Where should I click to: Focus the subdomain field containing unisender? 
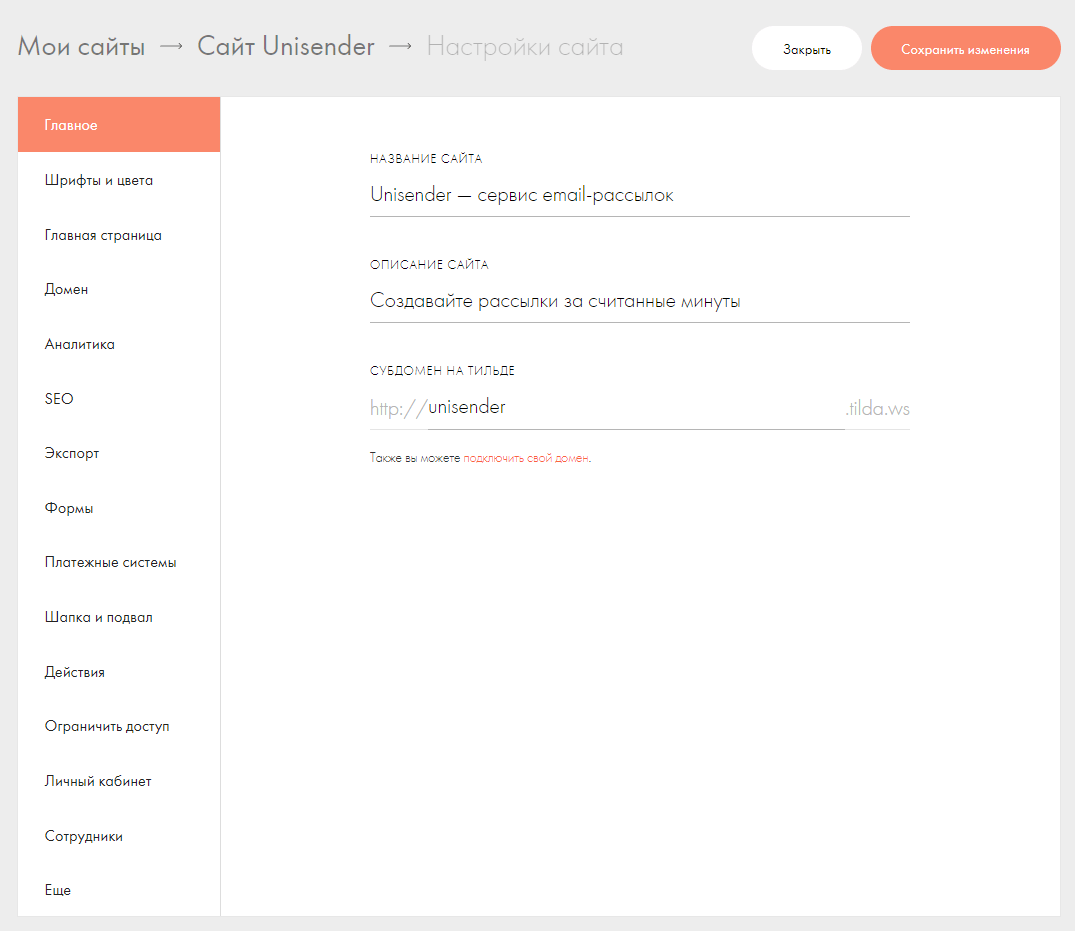[x=636, y=407]
